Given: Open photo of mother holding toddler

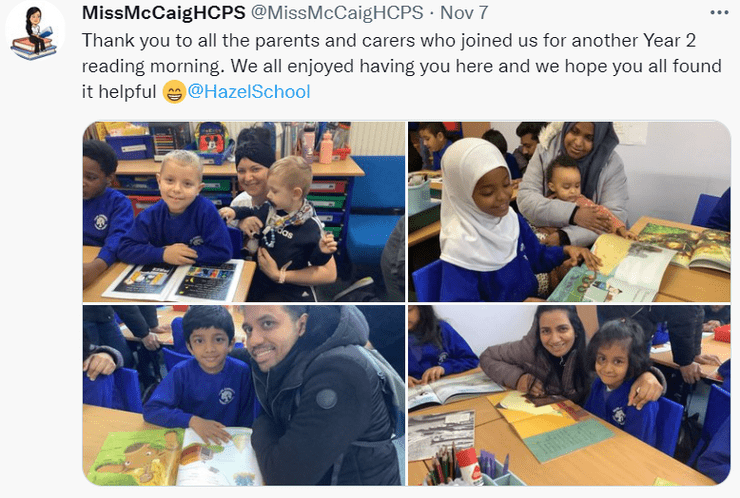Looking at the screenshot, I should [244, 212].
